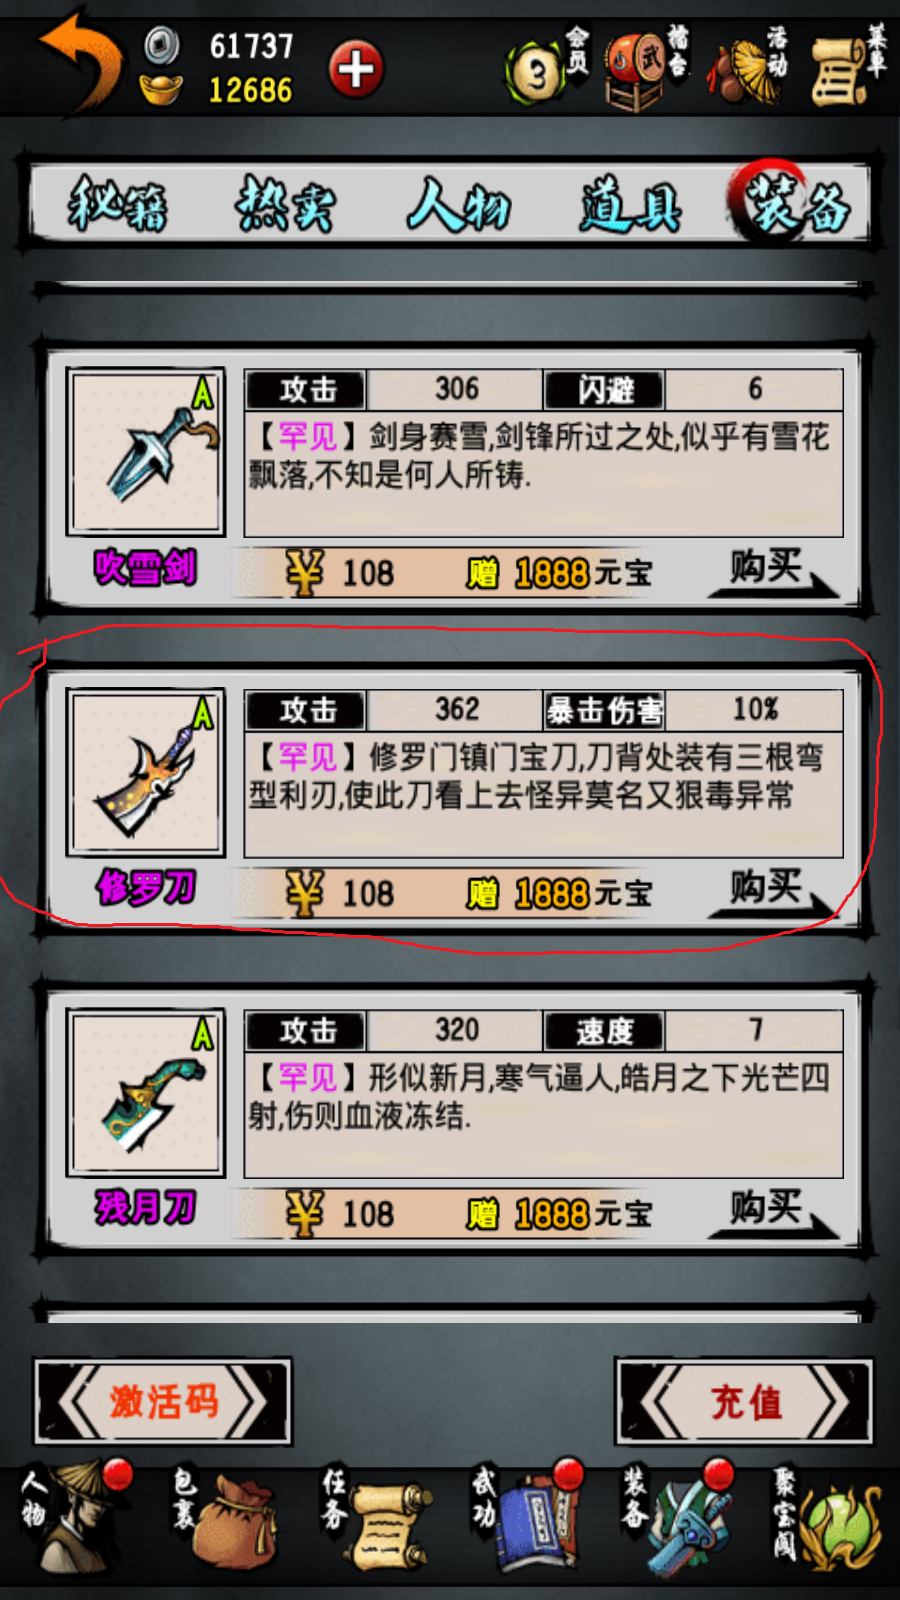Open the arena drum icon
Viewport: 900px width, 1600px height.
[646, 68]
